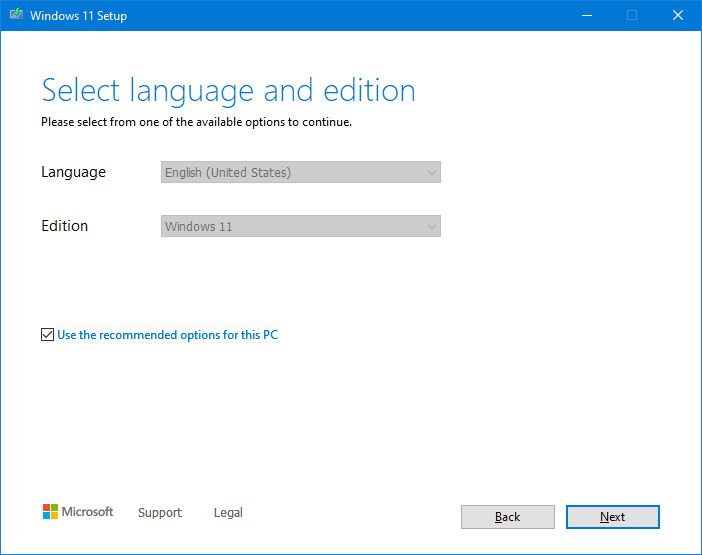Image resolution: width=702 pixels, height=555 pixels.
Task: Click the grayed-out maximize button
Action: [632, 16]
